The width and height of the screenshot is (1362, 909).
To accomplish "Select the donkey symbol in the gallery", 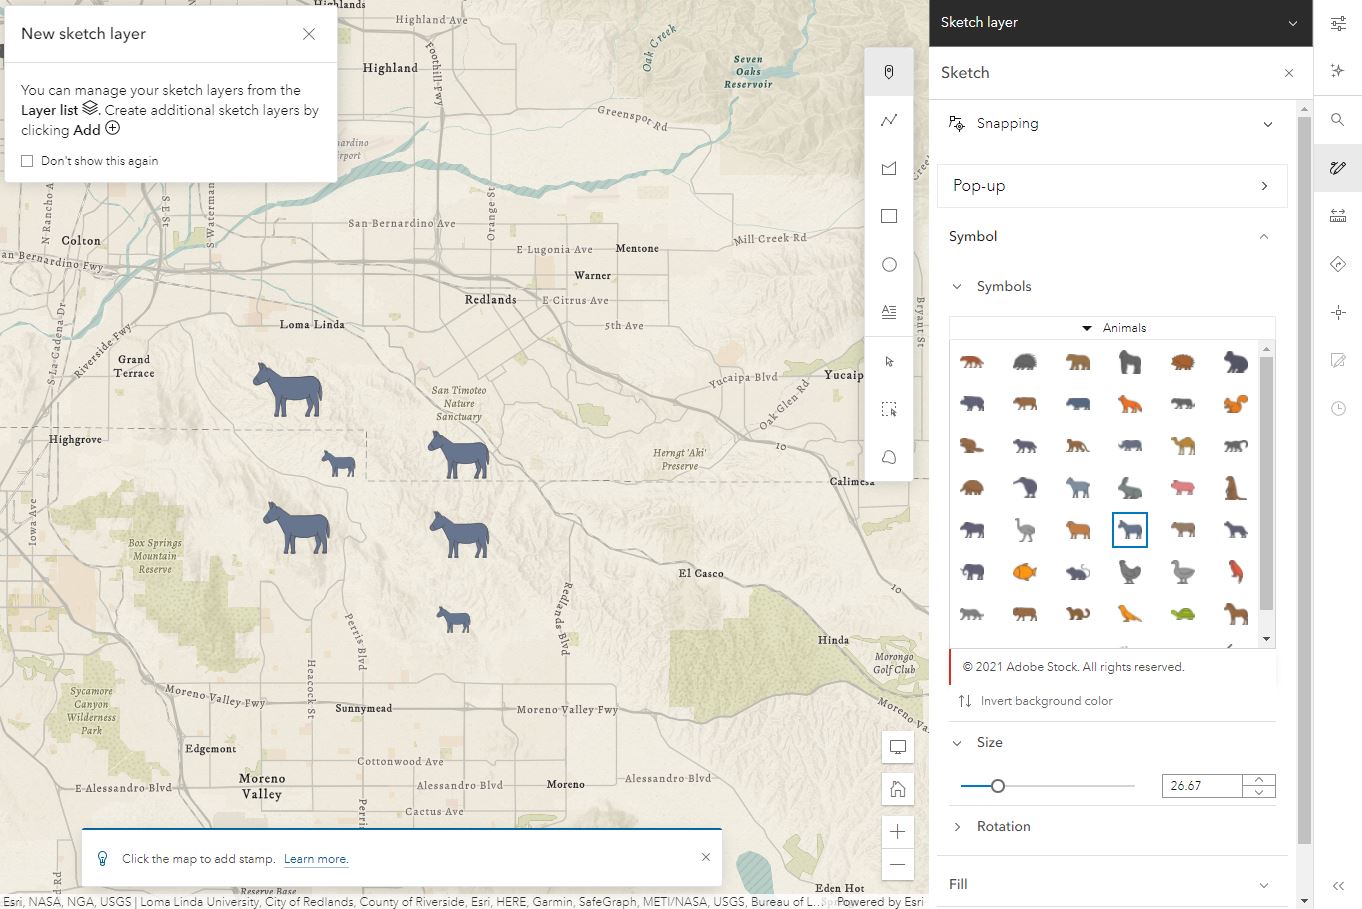I will point(1130,530).
